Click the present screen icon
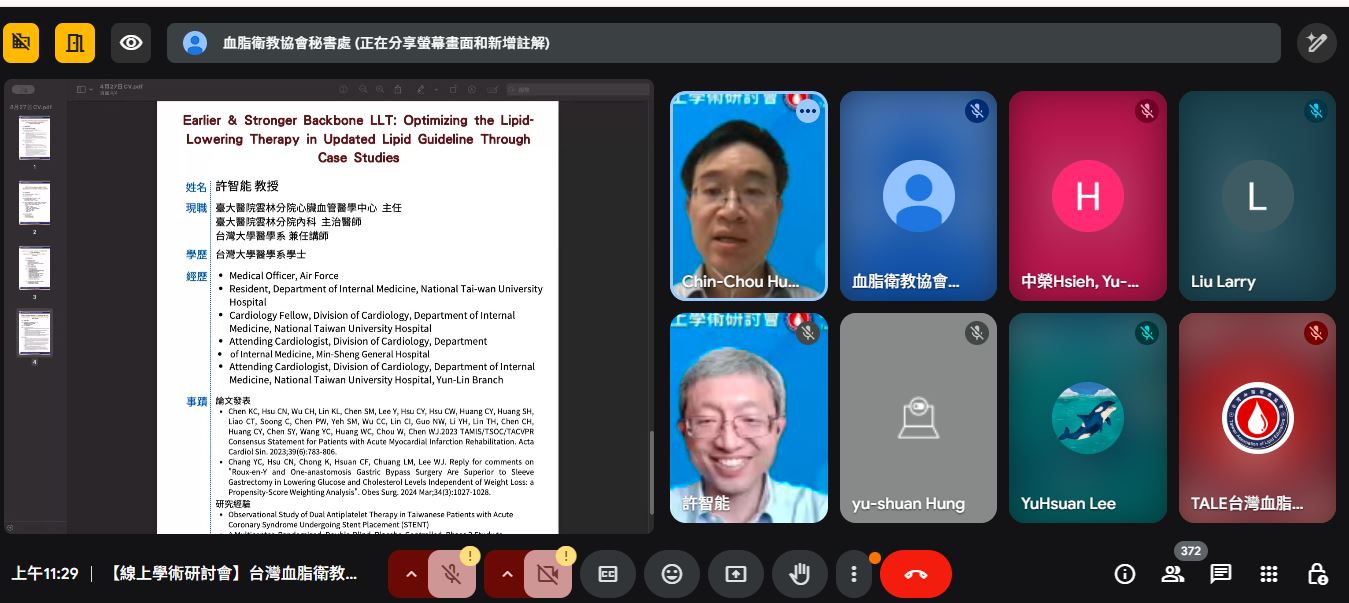 click(x=736, y=574)
